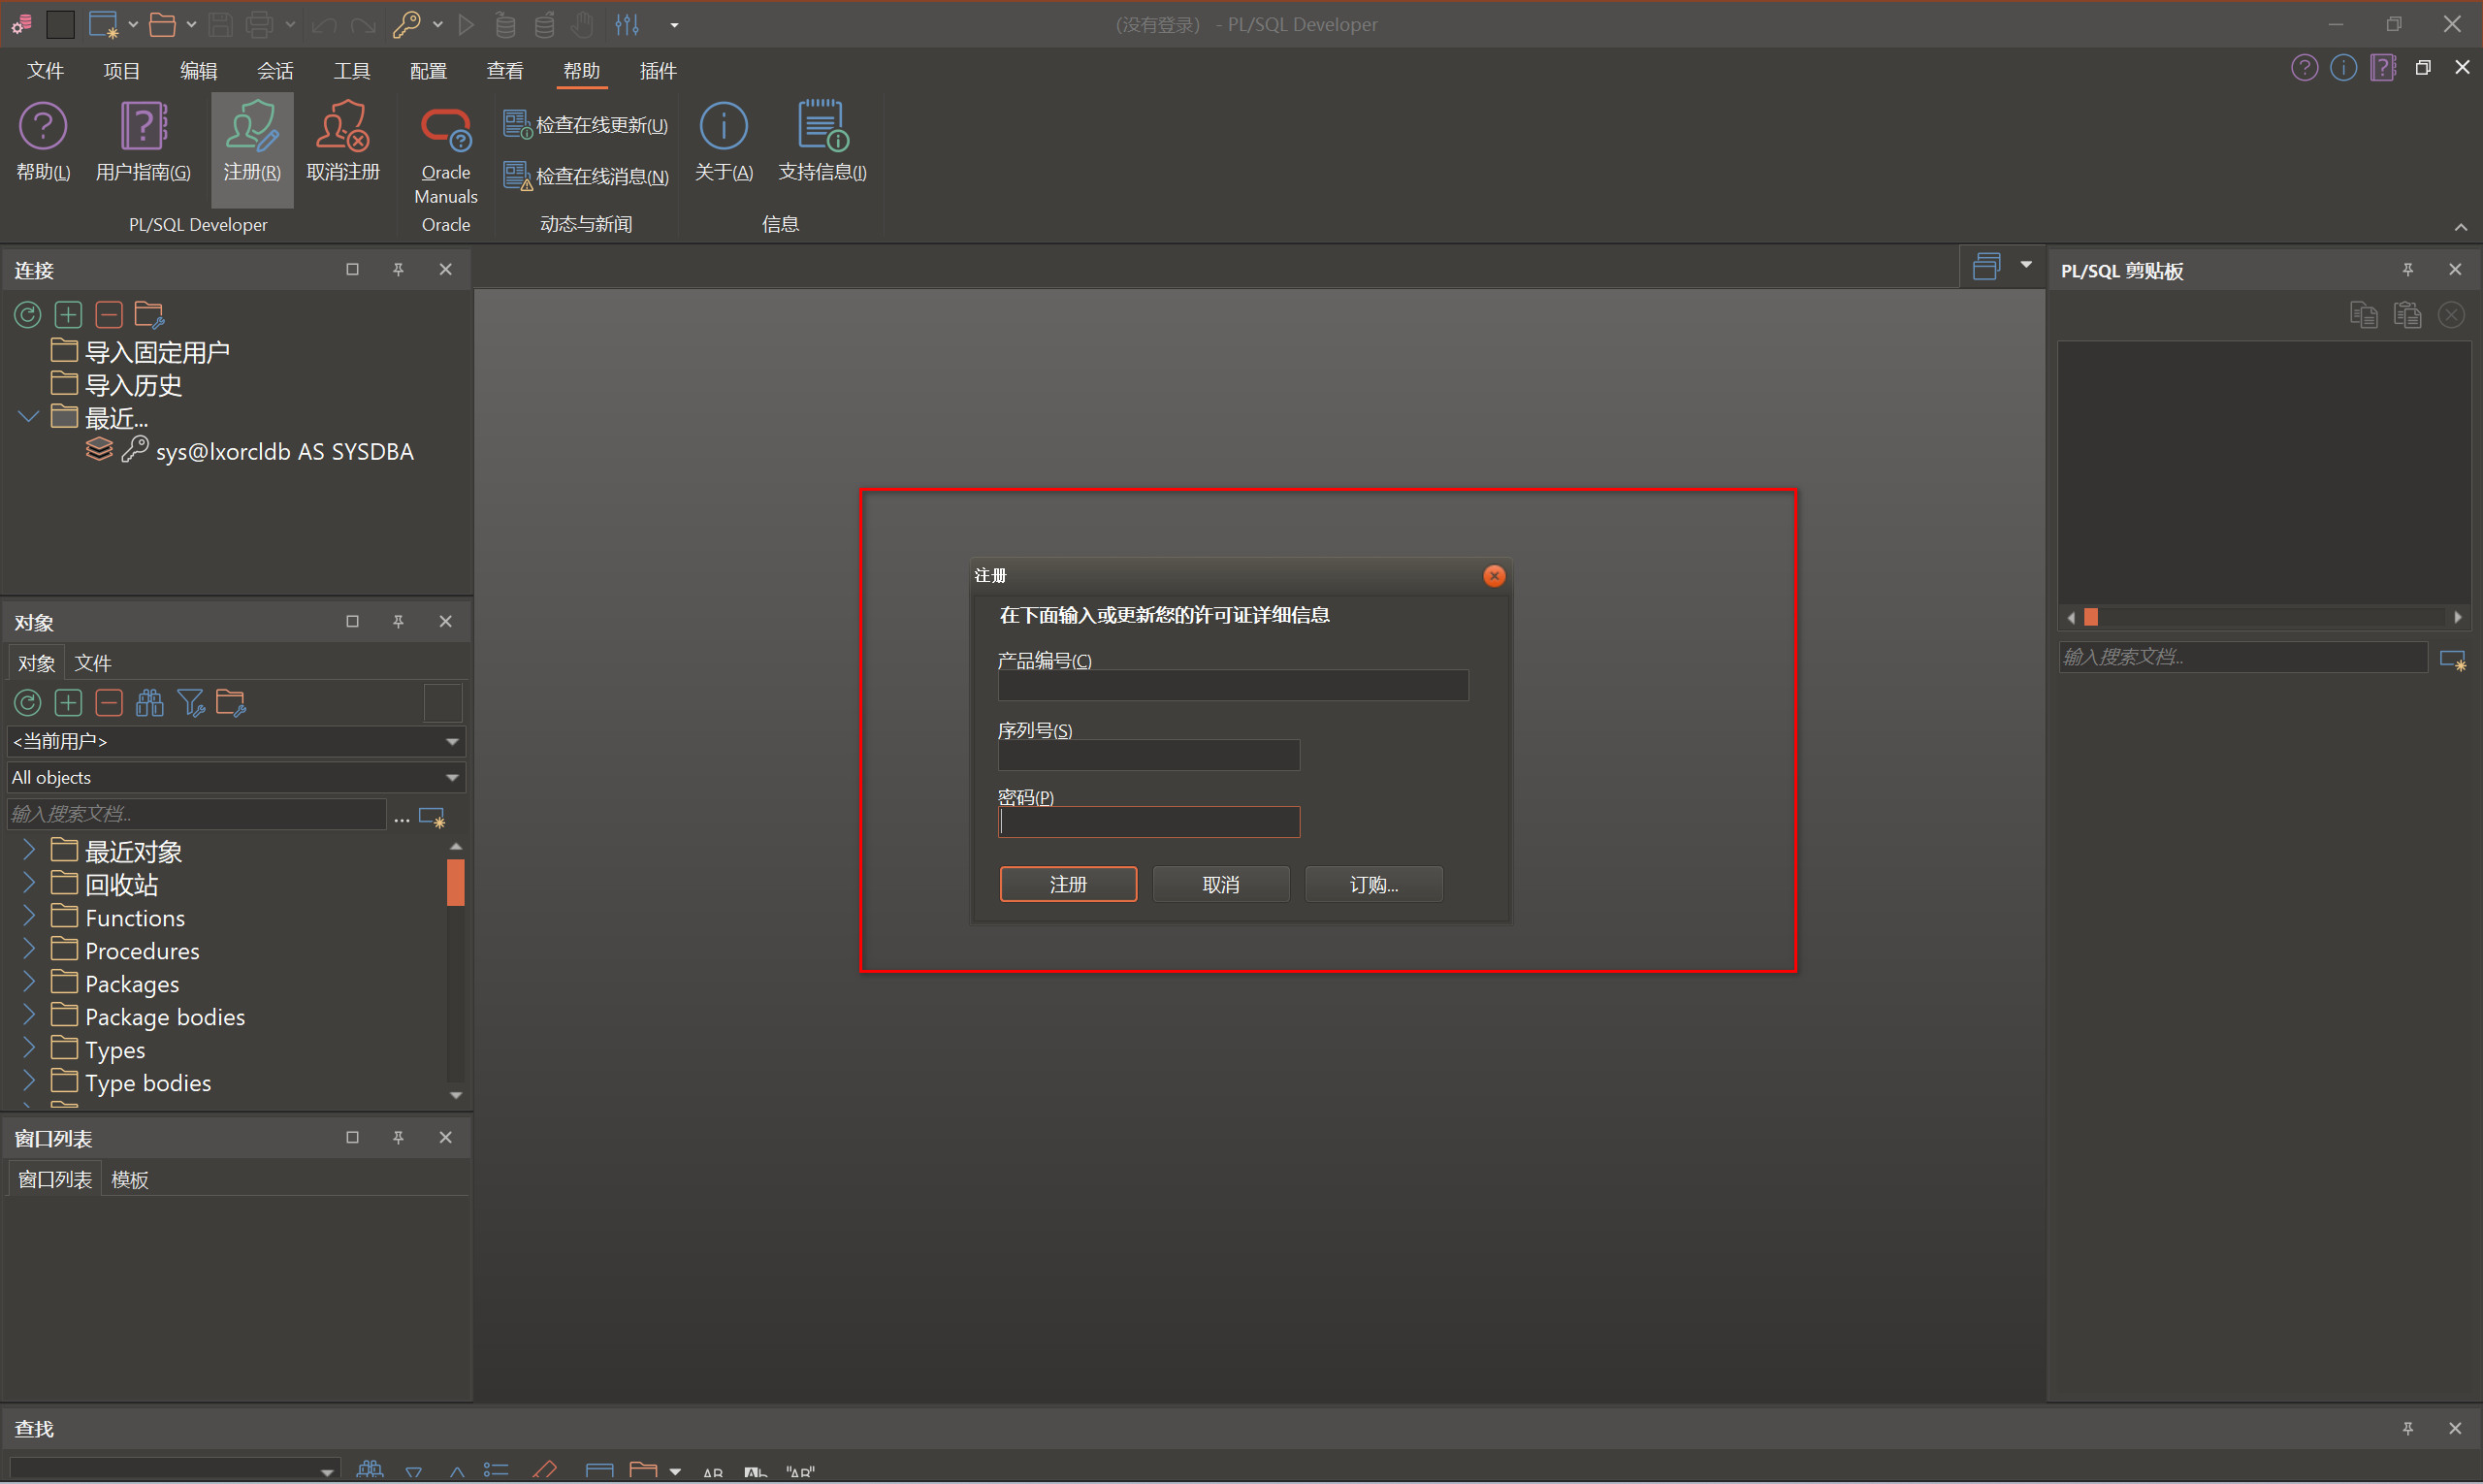This screenshot has width=2483, height=1484.
Task: Click the Oracle Manuals ribbon icon
Action: [445, 130]
